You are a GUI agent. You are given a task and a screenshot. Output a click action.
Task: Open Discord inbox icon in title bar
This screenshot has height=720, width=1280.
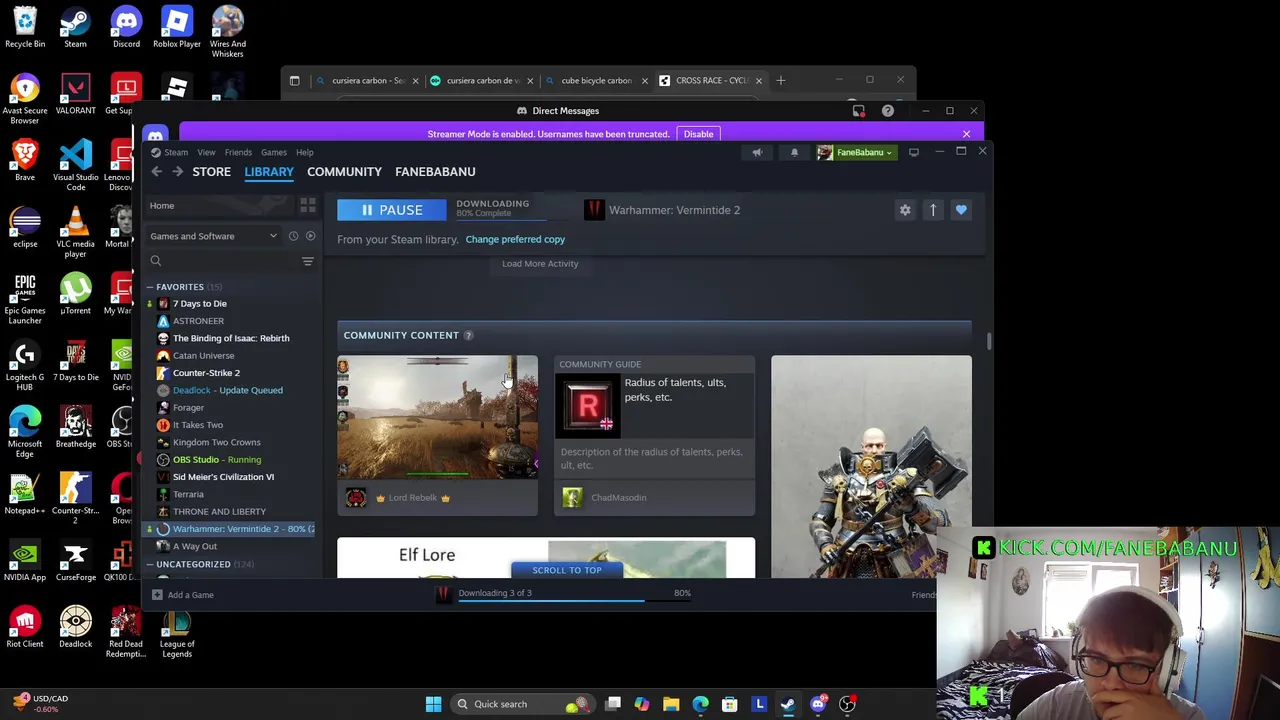(858, 111)
